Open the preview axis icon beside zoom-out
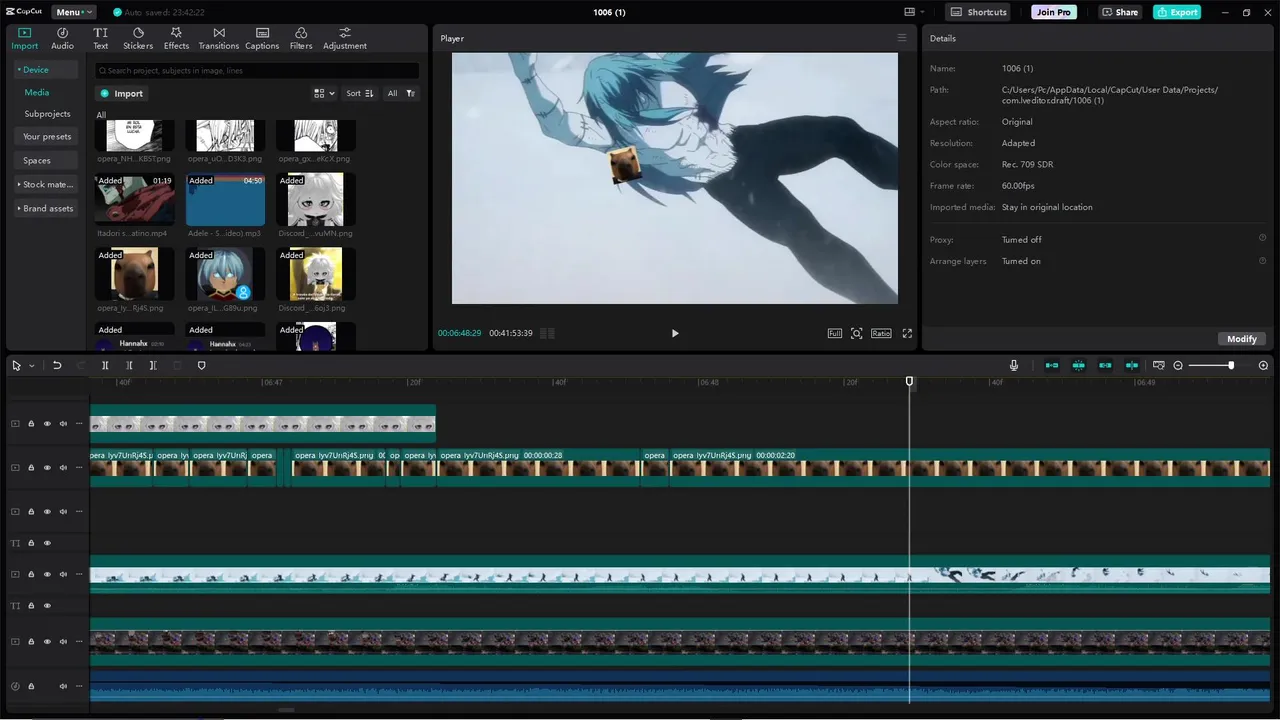 click(1159, 366)
